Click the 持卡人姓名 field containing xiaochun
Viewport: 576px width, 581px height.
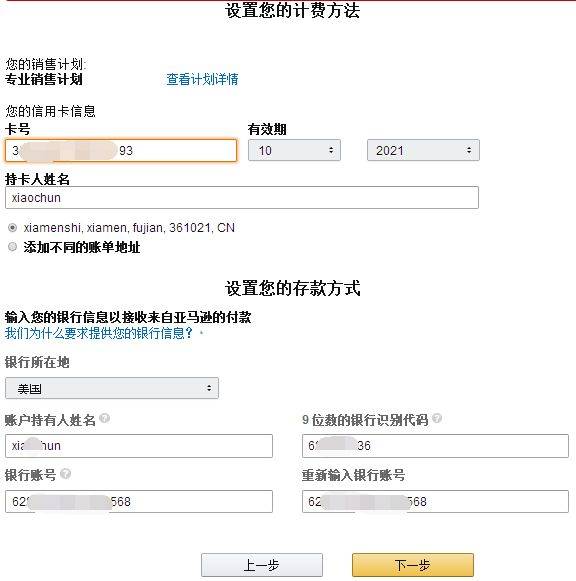242,197
